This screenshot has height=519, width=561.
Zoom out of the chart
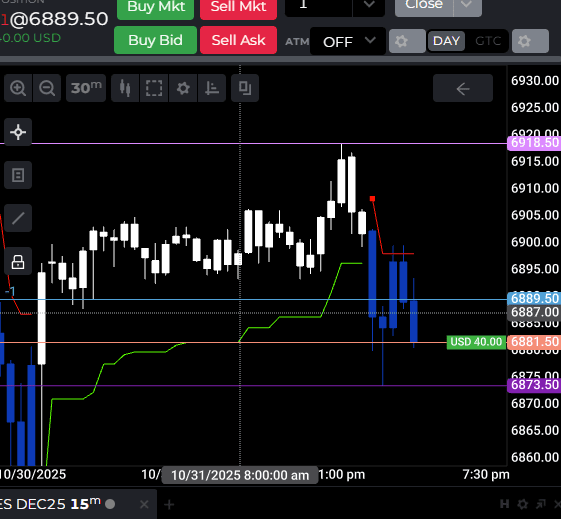pos(47,88)
